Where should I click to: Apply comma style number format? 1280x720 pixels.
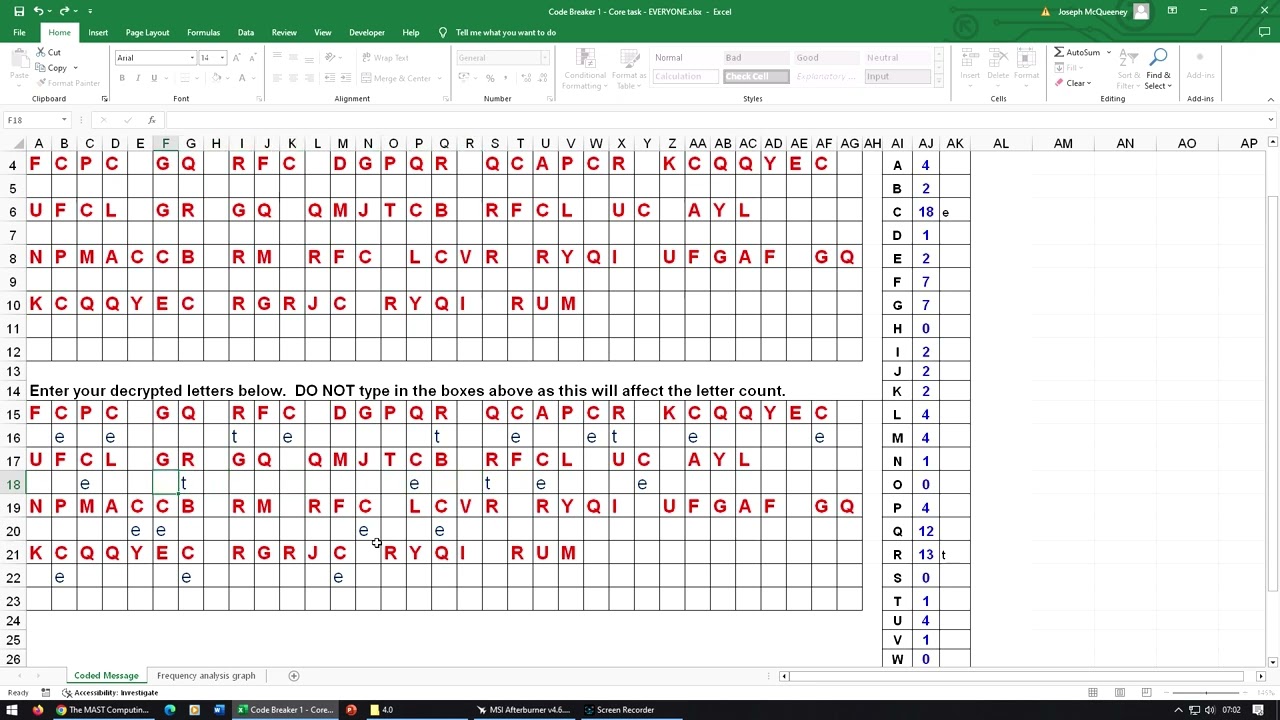point(505,78)
